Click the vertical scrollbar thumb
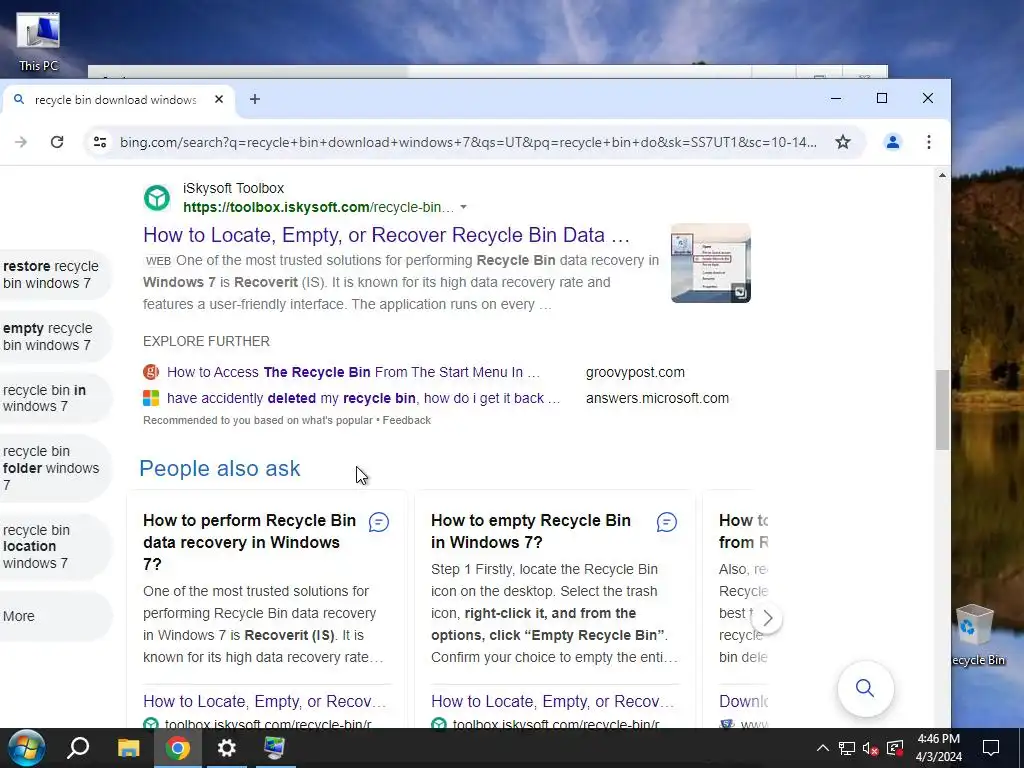 click(x=942, y=409)
